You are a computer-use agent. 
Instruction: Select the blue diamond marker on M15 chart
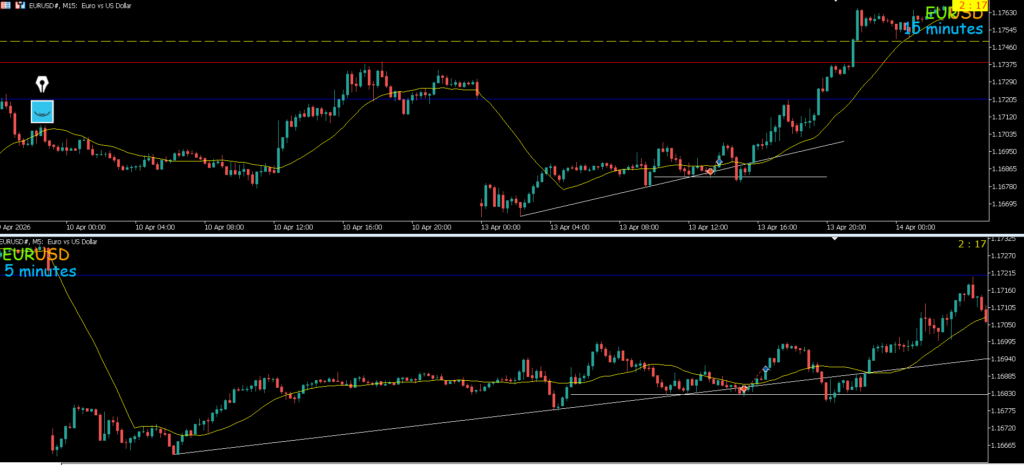click(x=719, y=161)
